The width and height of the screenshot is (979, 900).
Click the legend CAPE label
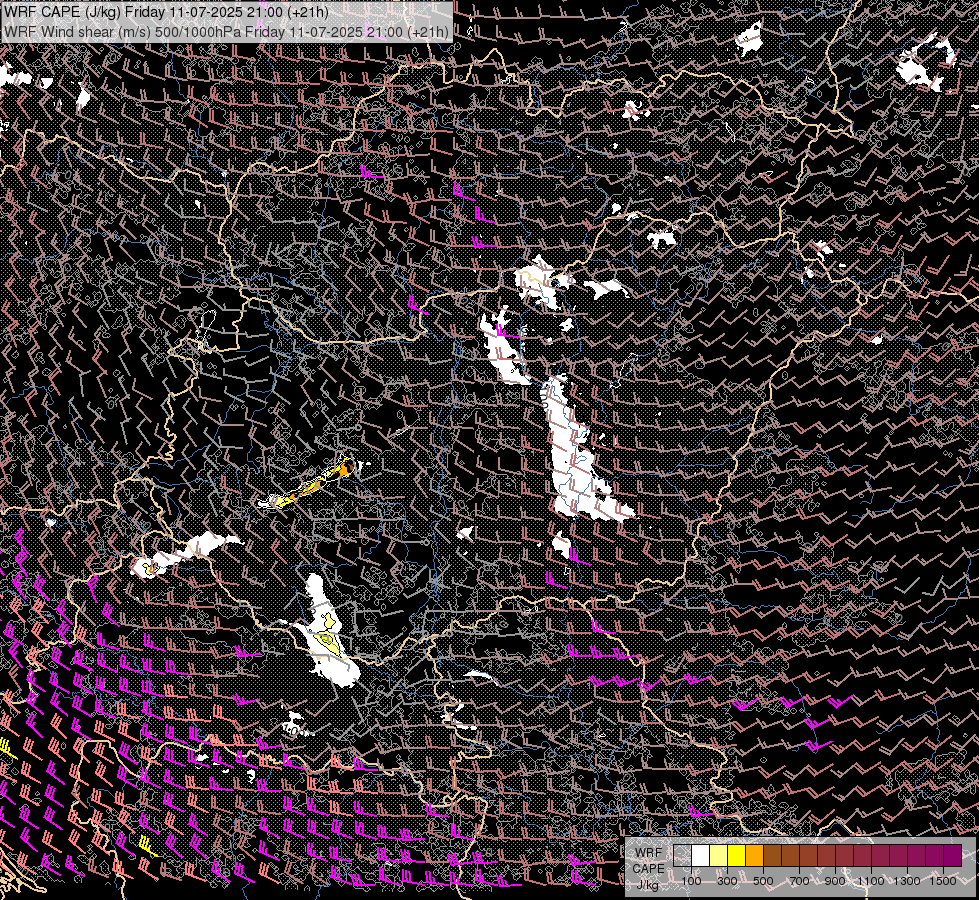648,869
